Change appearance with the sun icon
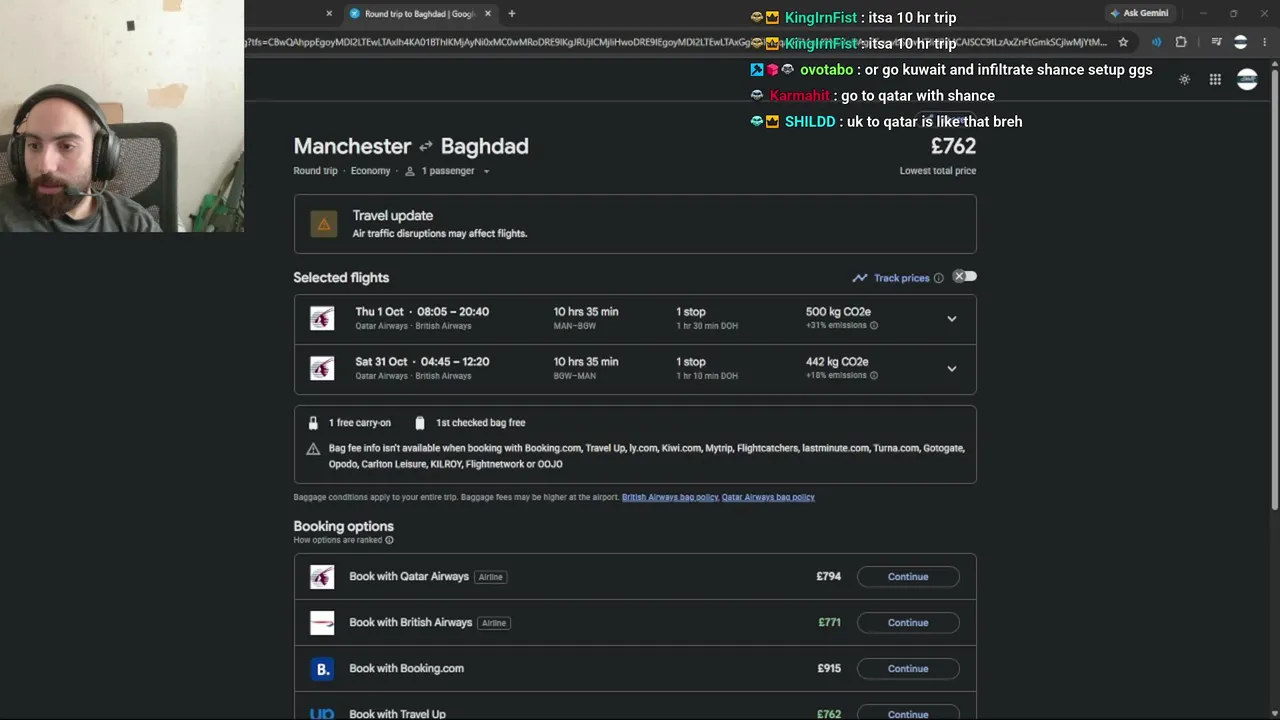 pos(1184,80)
